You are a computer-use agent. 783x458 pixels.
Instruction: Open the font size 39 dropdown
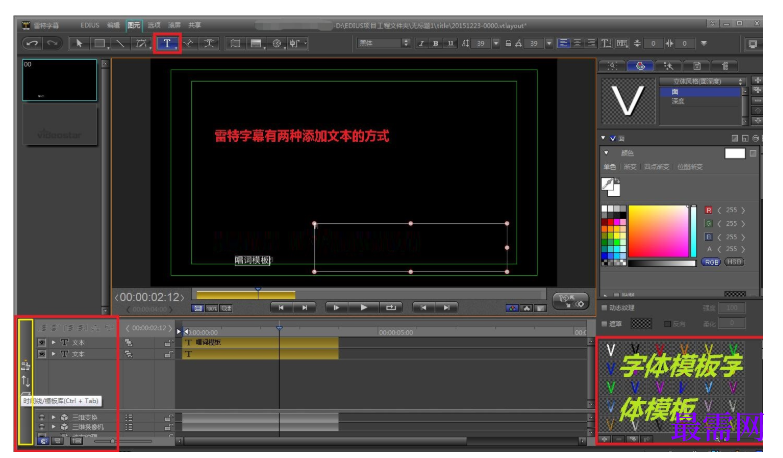(x=496, y=43)
